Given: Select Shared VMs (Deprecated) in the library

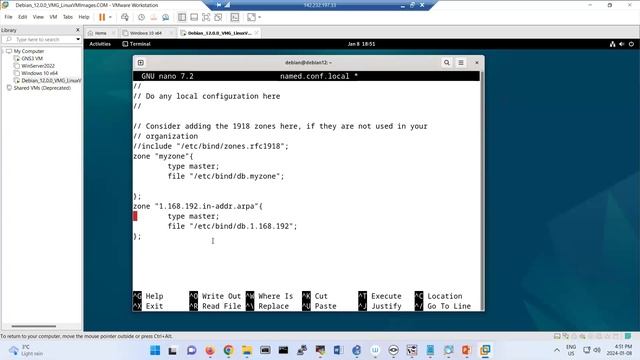Looking at the screenshot, I should tap(42, 88).
